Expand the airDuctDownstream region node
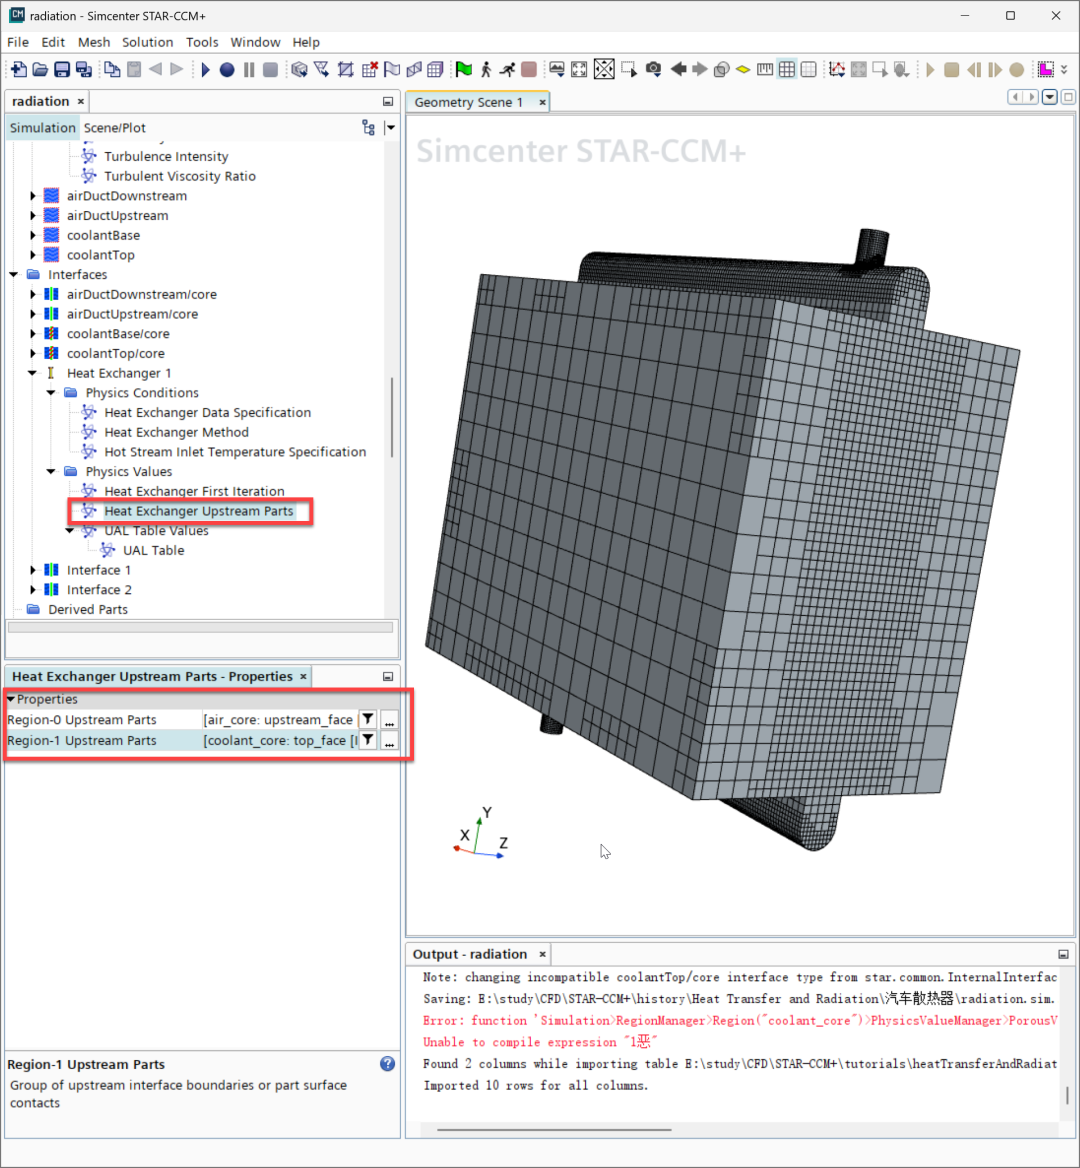Image resolution: width=1080 pixels, height=1168 pixels. click(x=33, y=196)
